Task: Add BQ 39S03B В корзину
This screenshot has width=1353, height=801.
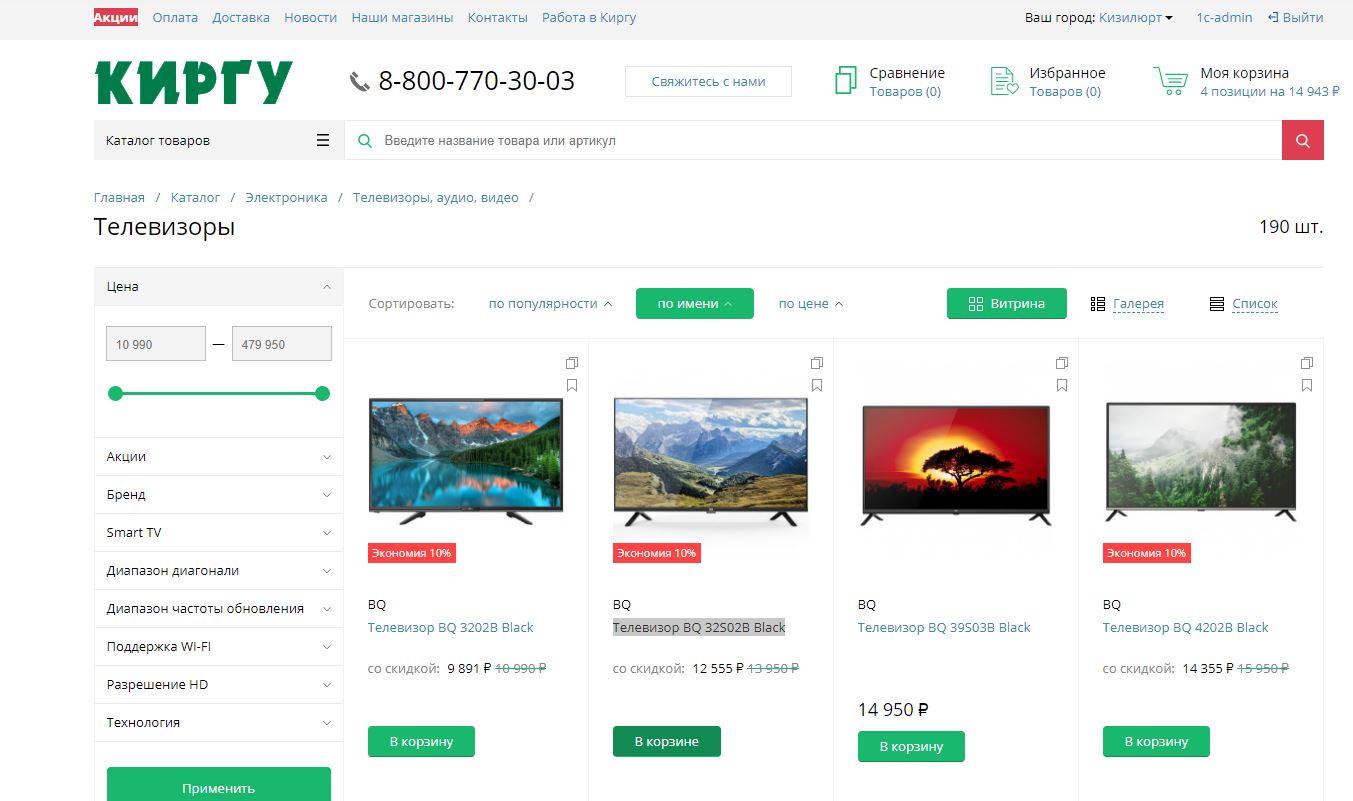Action: [911, 746]
